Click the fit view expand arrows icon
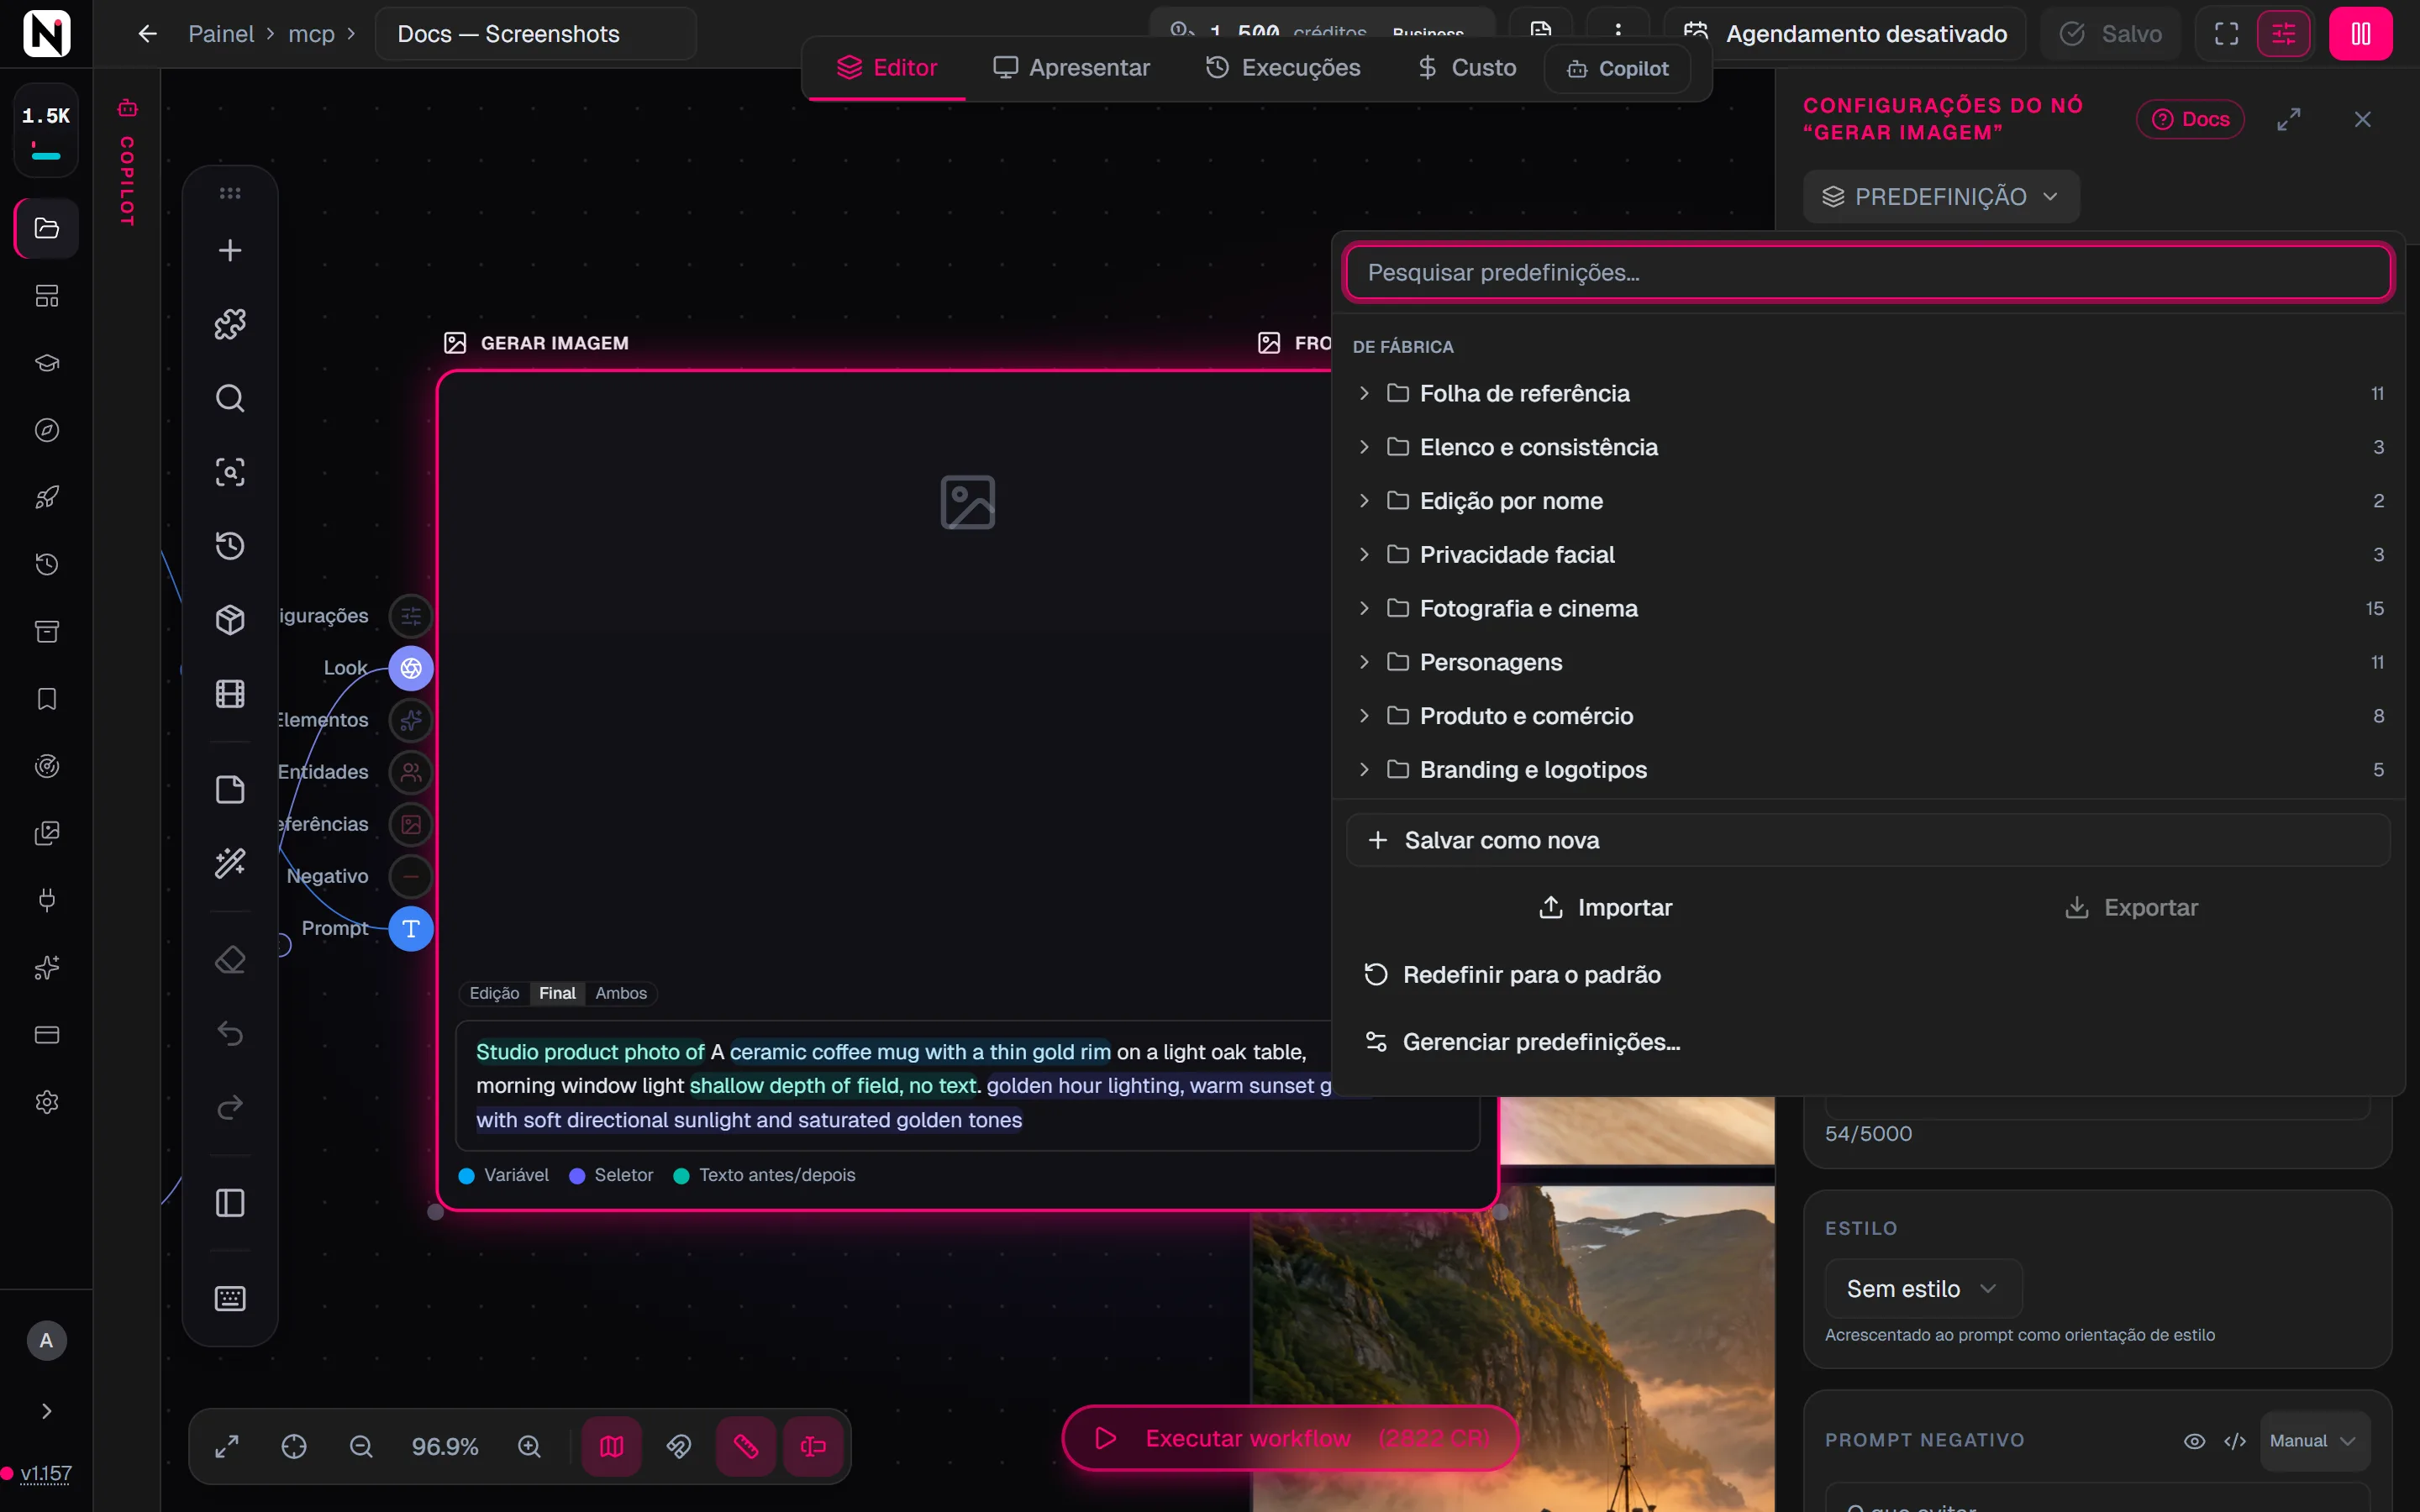 pyautogui.click(x=227, y=1447)
